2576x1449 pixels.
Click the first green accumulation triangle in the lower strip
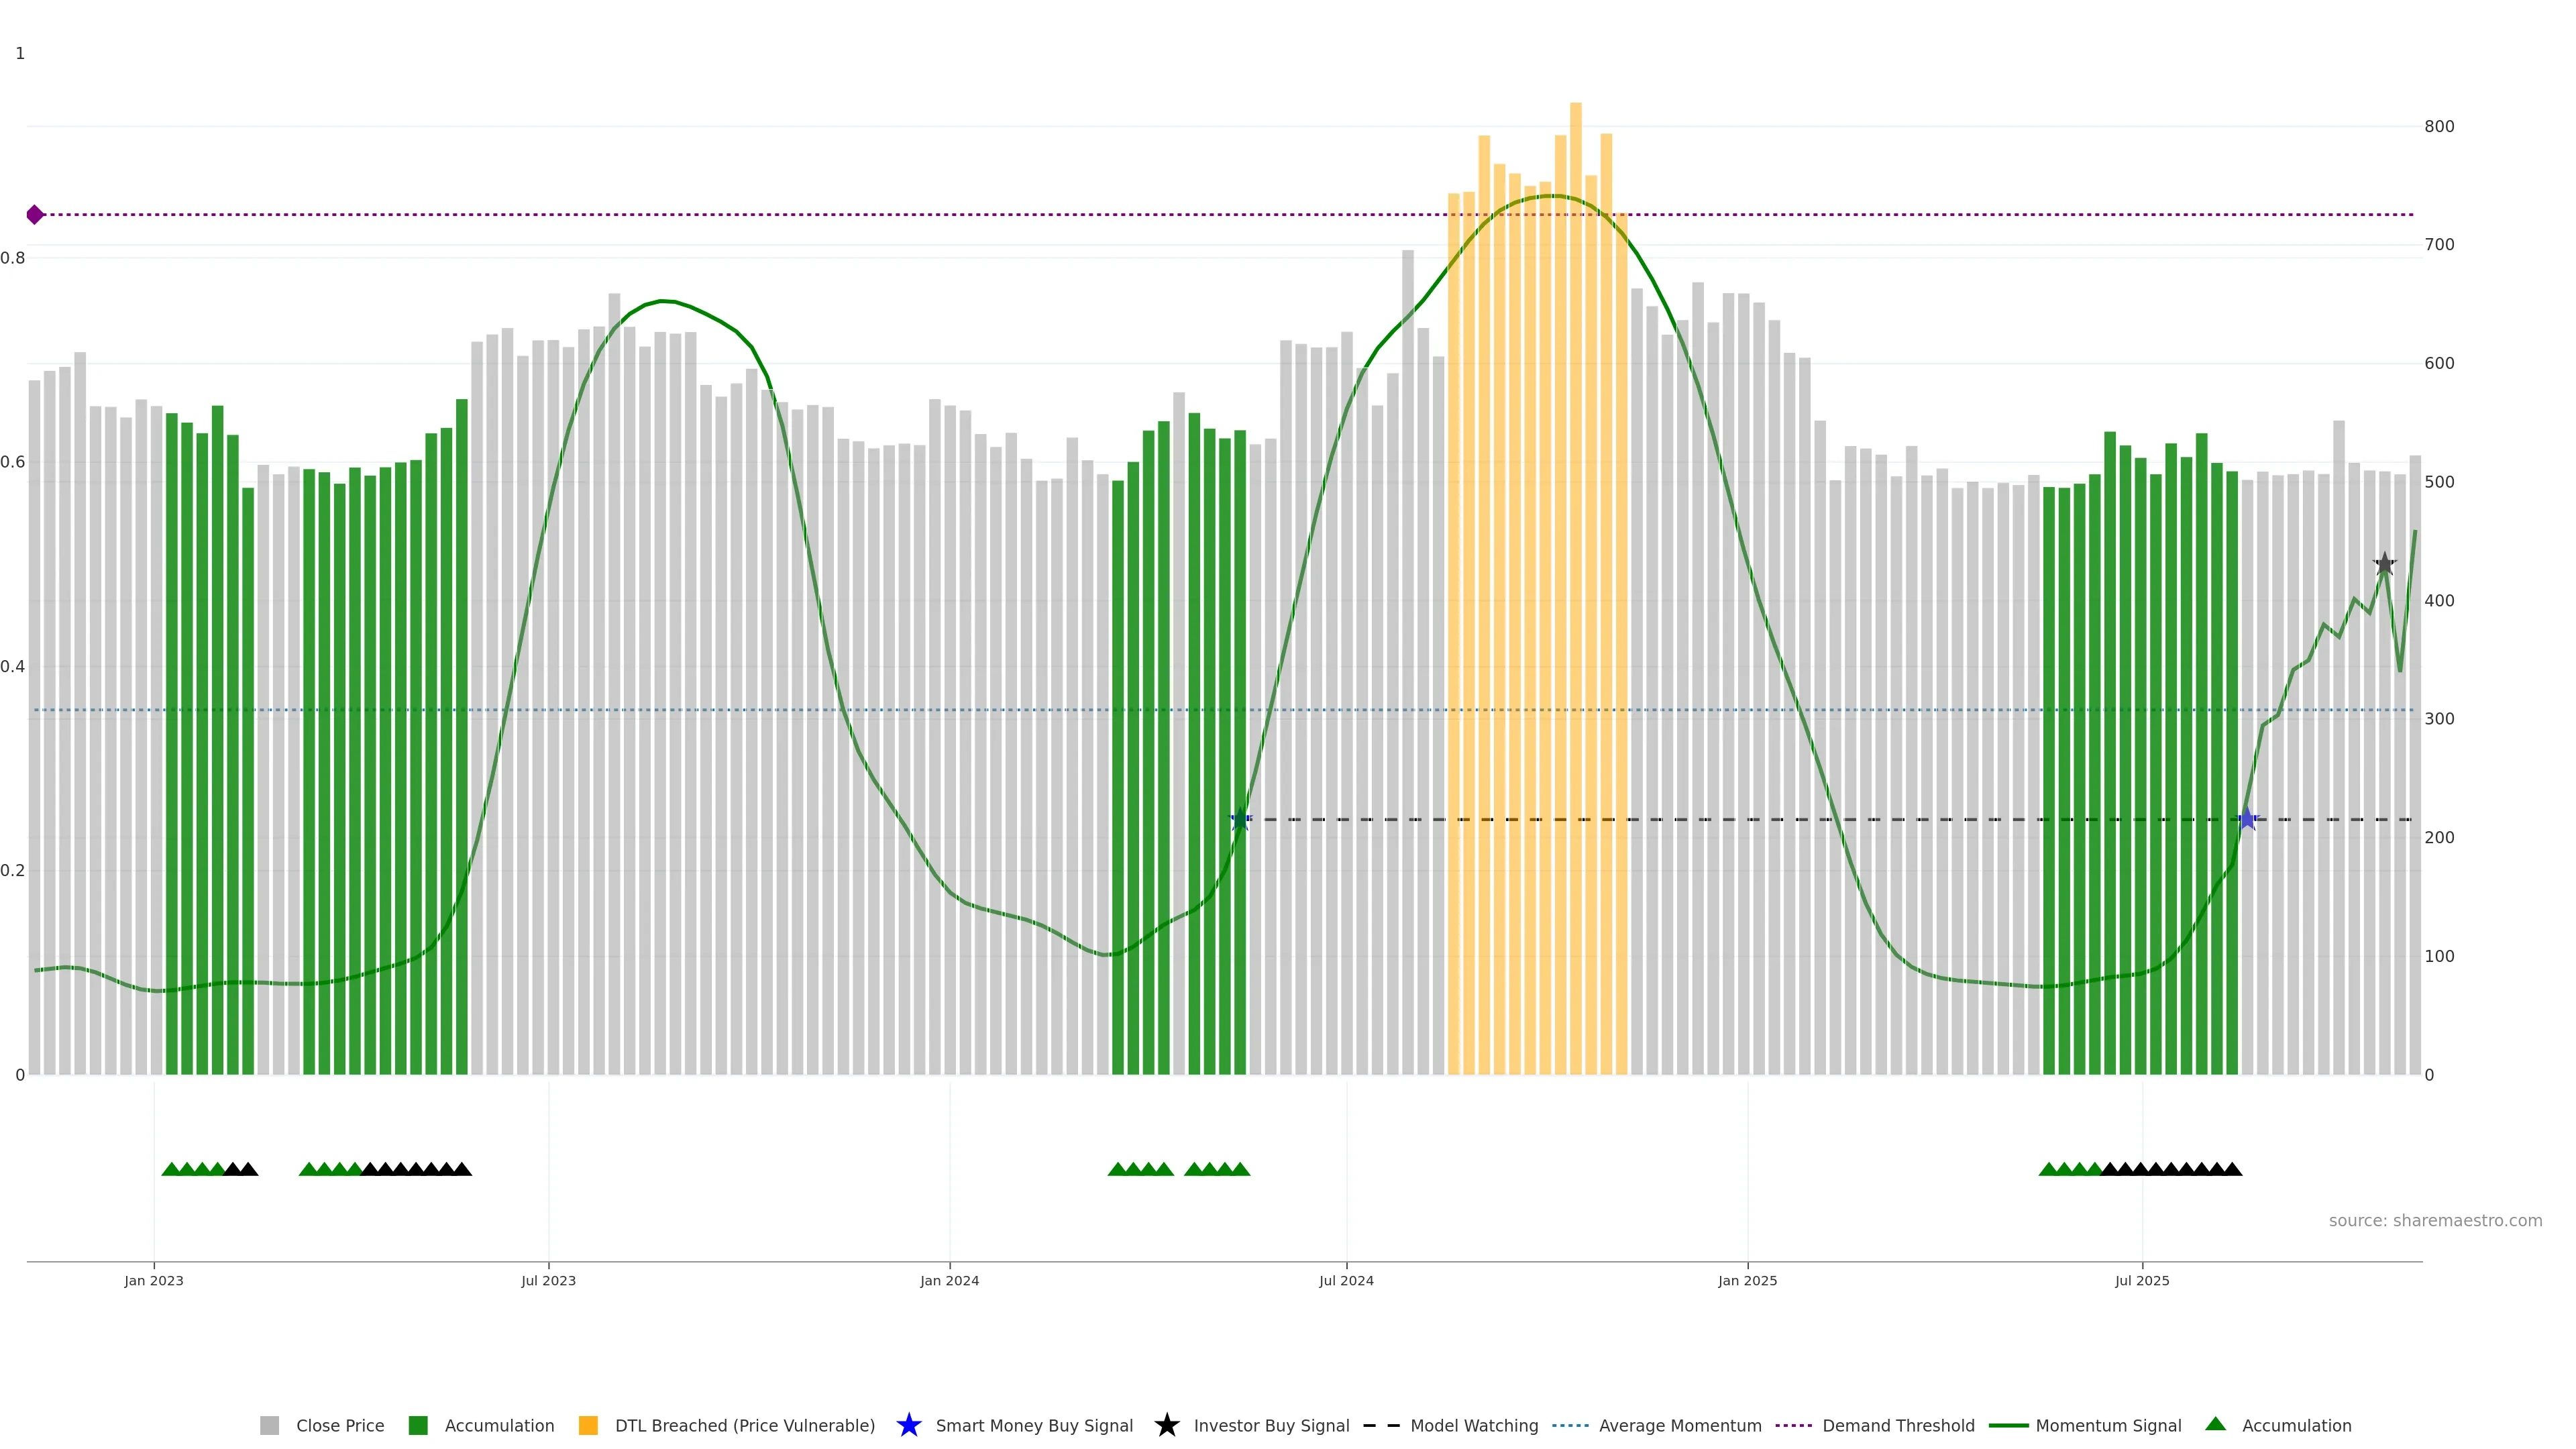(171, 1169)
